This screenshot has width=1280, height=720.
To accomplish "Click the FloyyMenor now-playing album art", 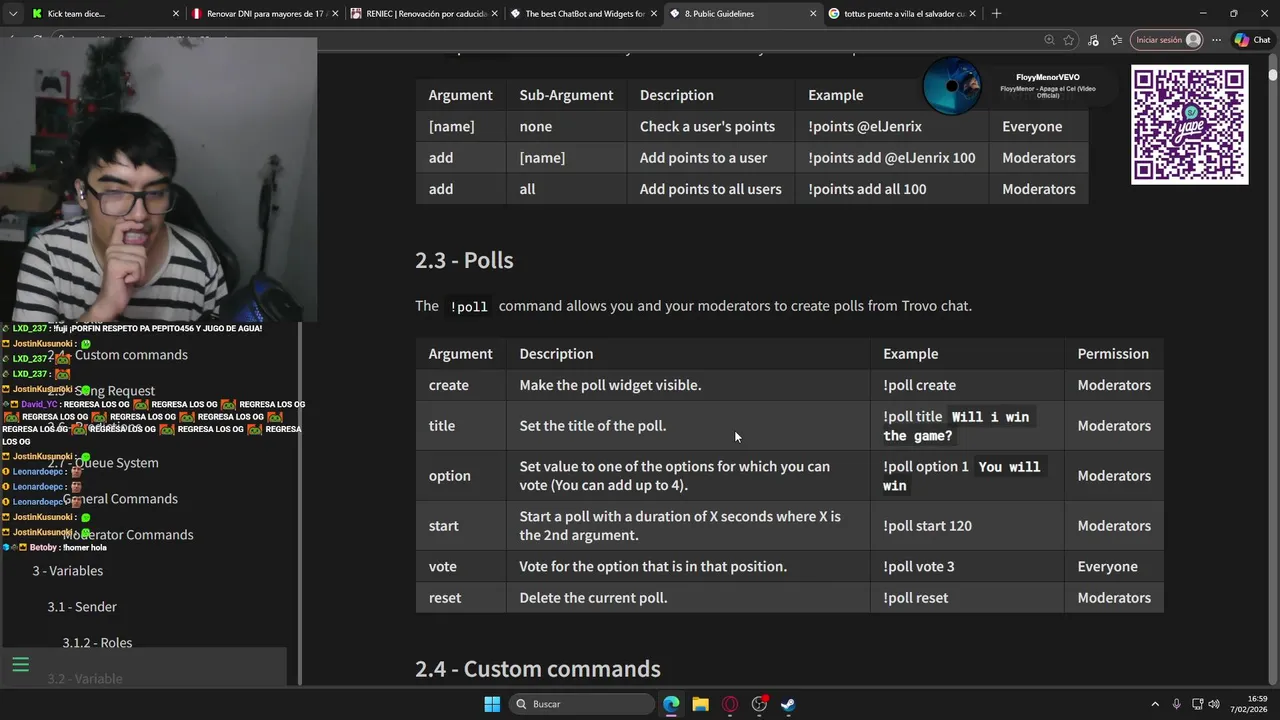I will coord(952,87).
